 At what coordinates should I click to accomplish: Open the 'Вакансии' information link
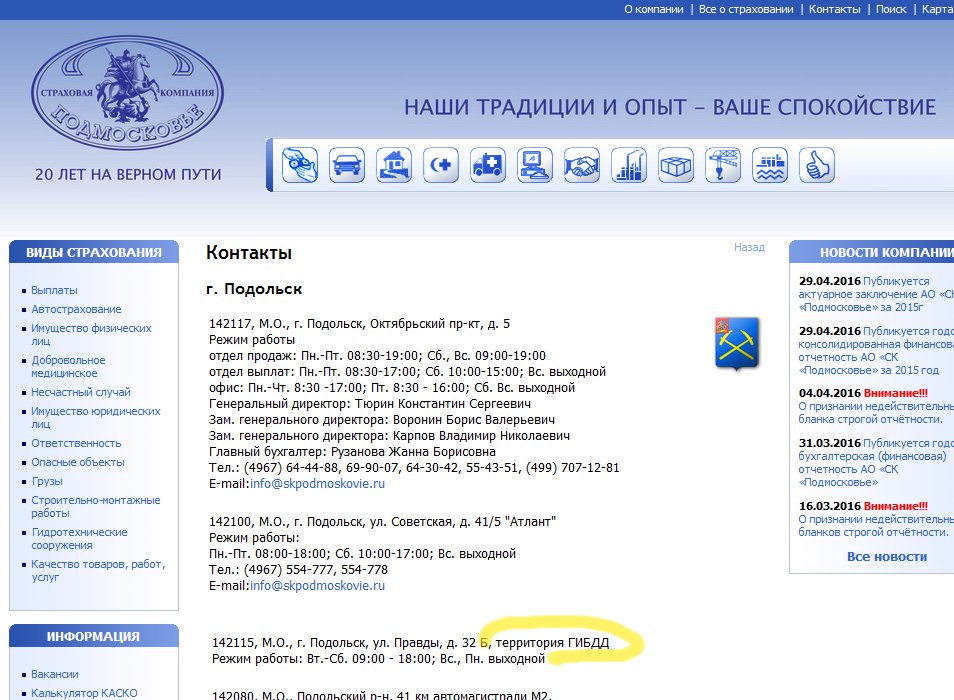tap(55, 674)
